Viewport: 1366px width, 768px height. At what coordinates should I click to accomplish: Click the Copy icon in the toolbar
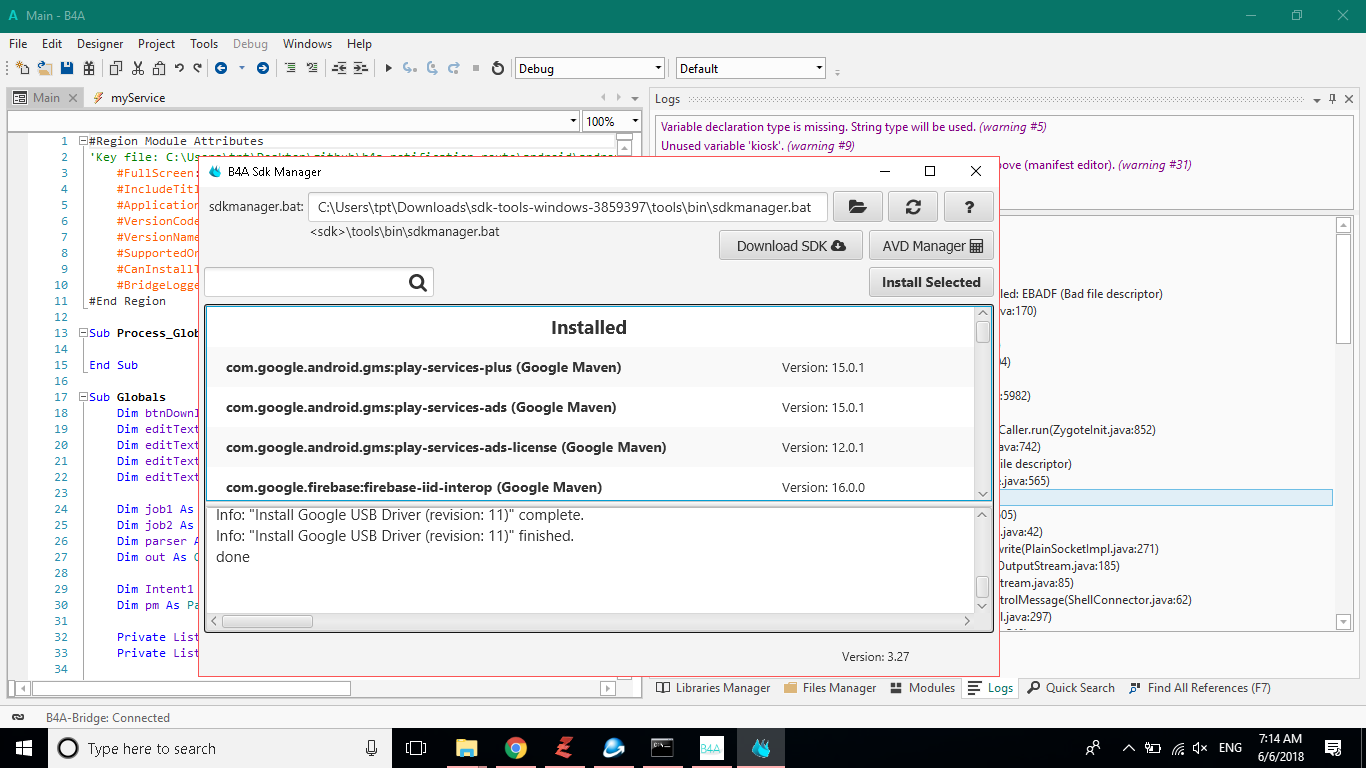coord(116,68)
